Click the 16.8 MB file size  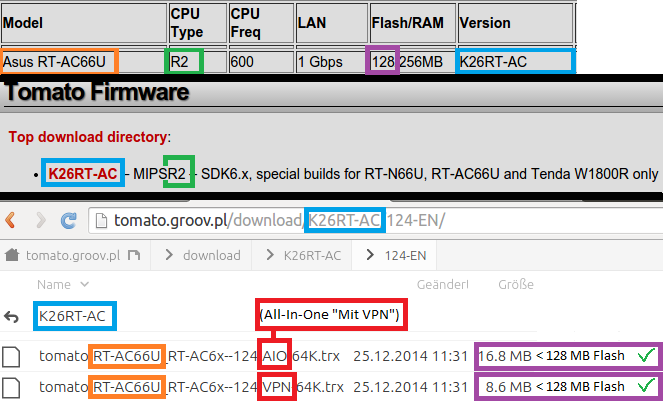505,356
